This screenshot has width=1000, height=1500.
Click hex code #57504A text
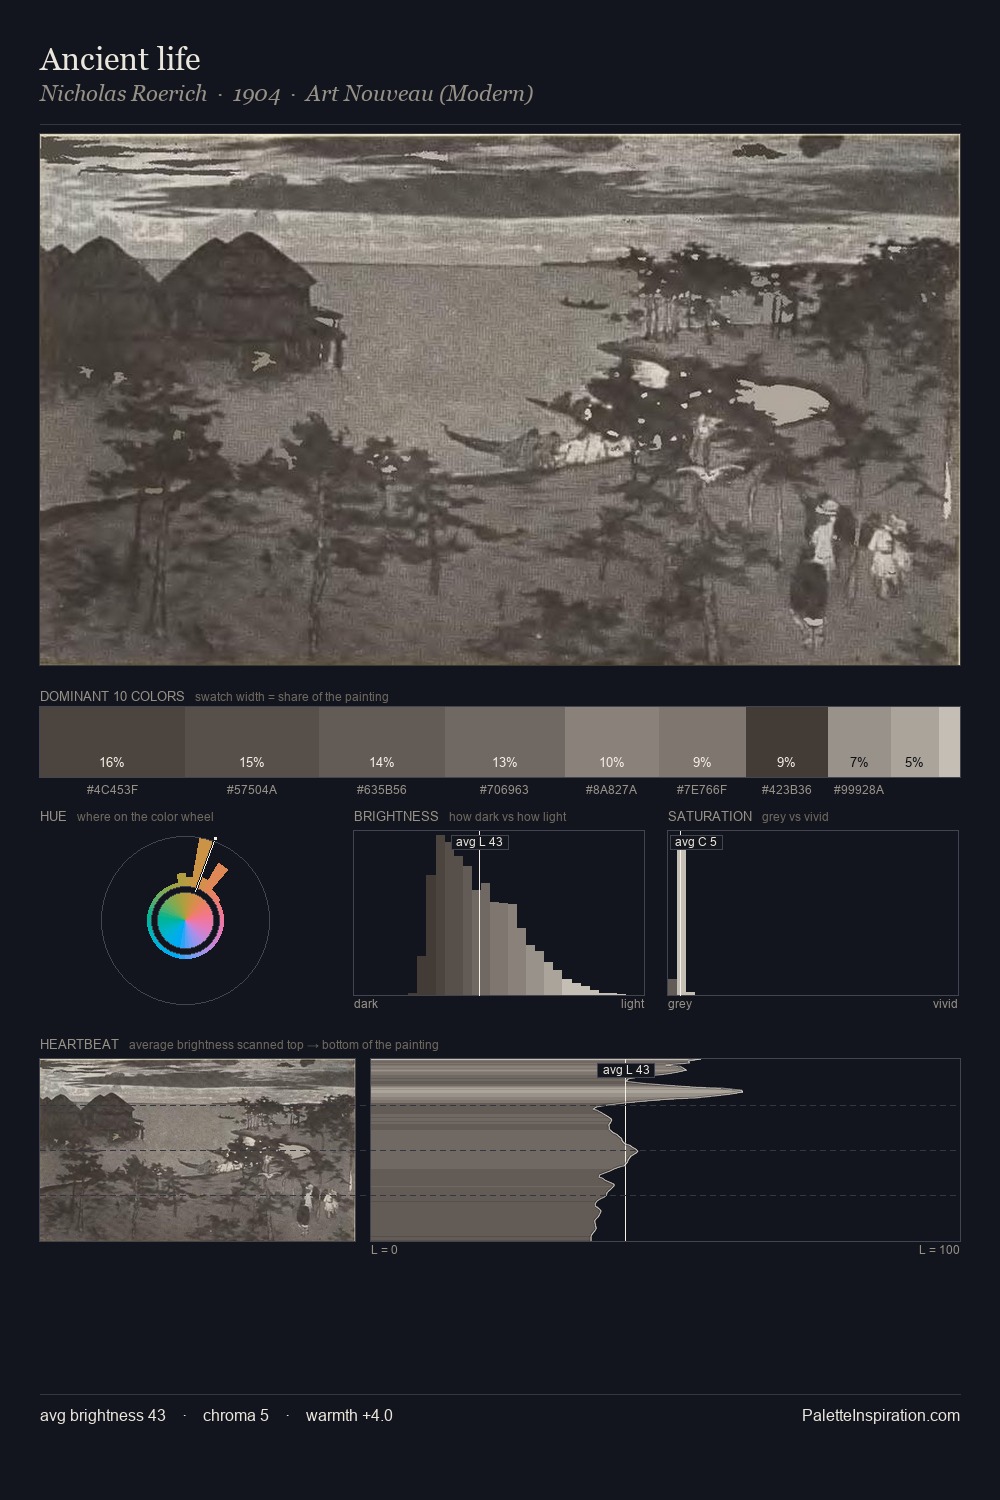click(x=252, y=790)
